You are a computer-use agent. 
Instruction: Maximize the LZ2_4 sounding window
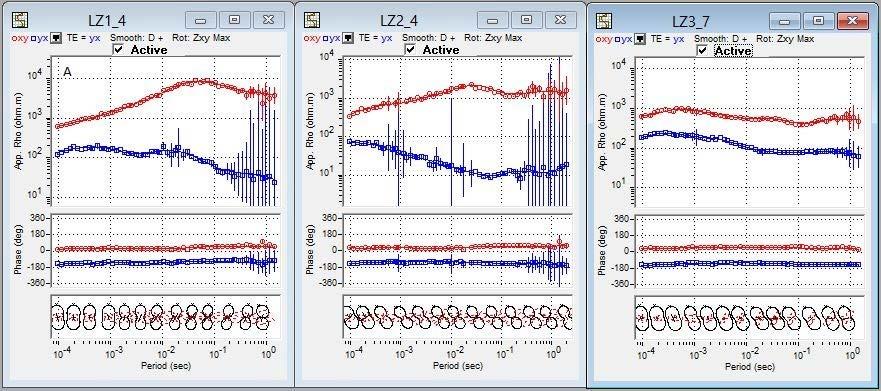[x=526, y=20]
